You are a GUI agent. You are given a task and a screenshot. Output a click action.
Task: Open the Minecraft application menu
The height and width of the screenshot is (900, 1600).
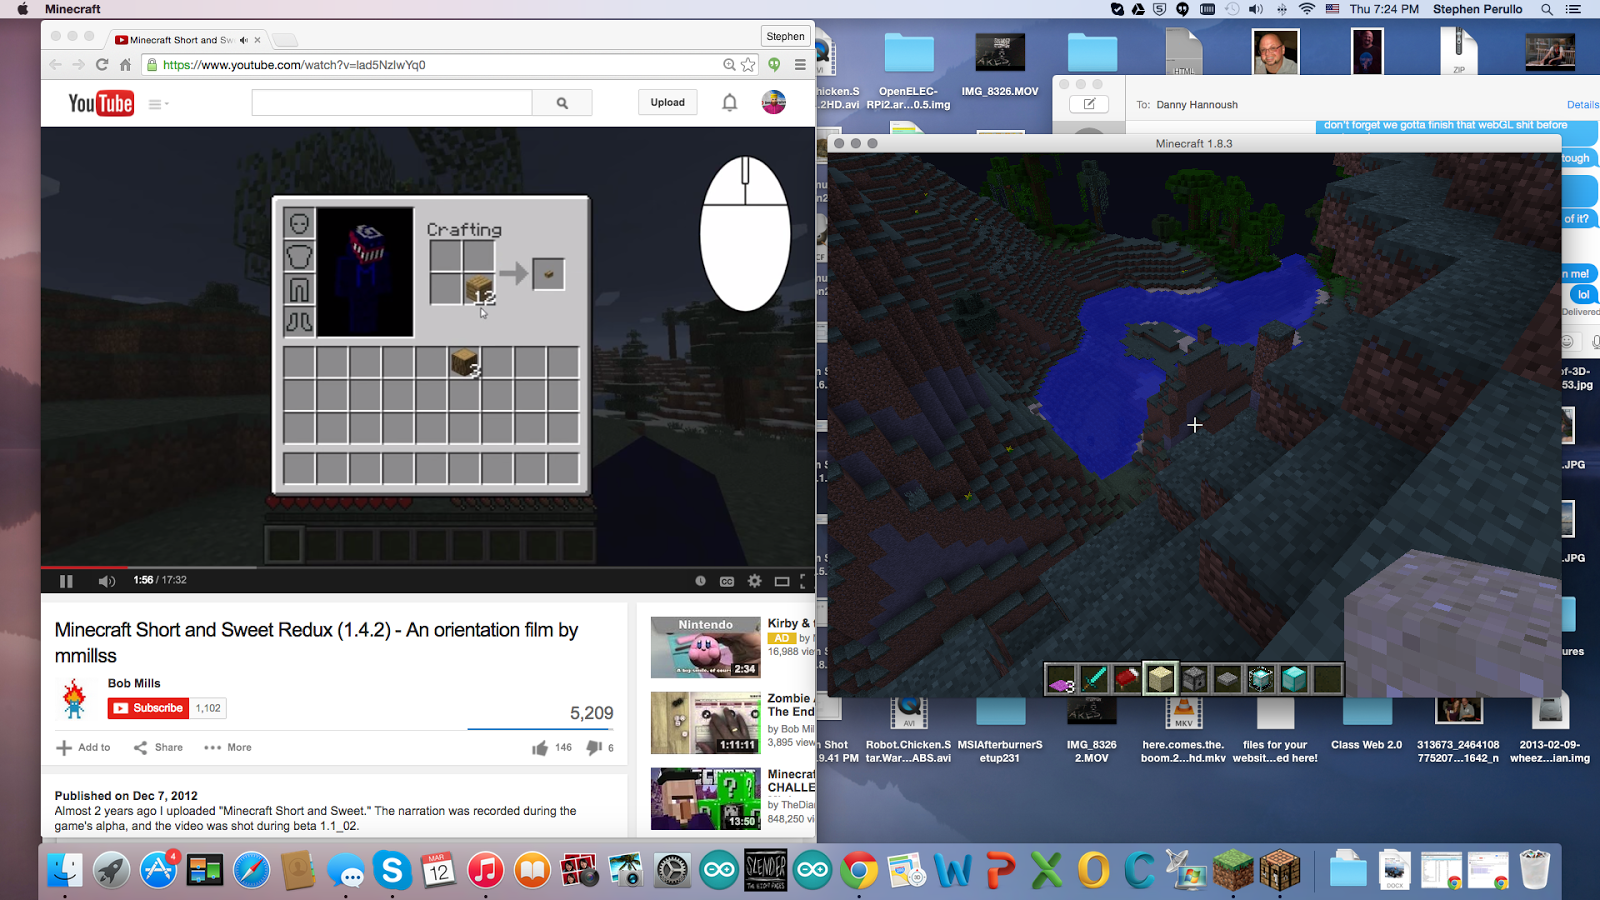tap(73, 9)
